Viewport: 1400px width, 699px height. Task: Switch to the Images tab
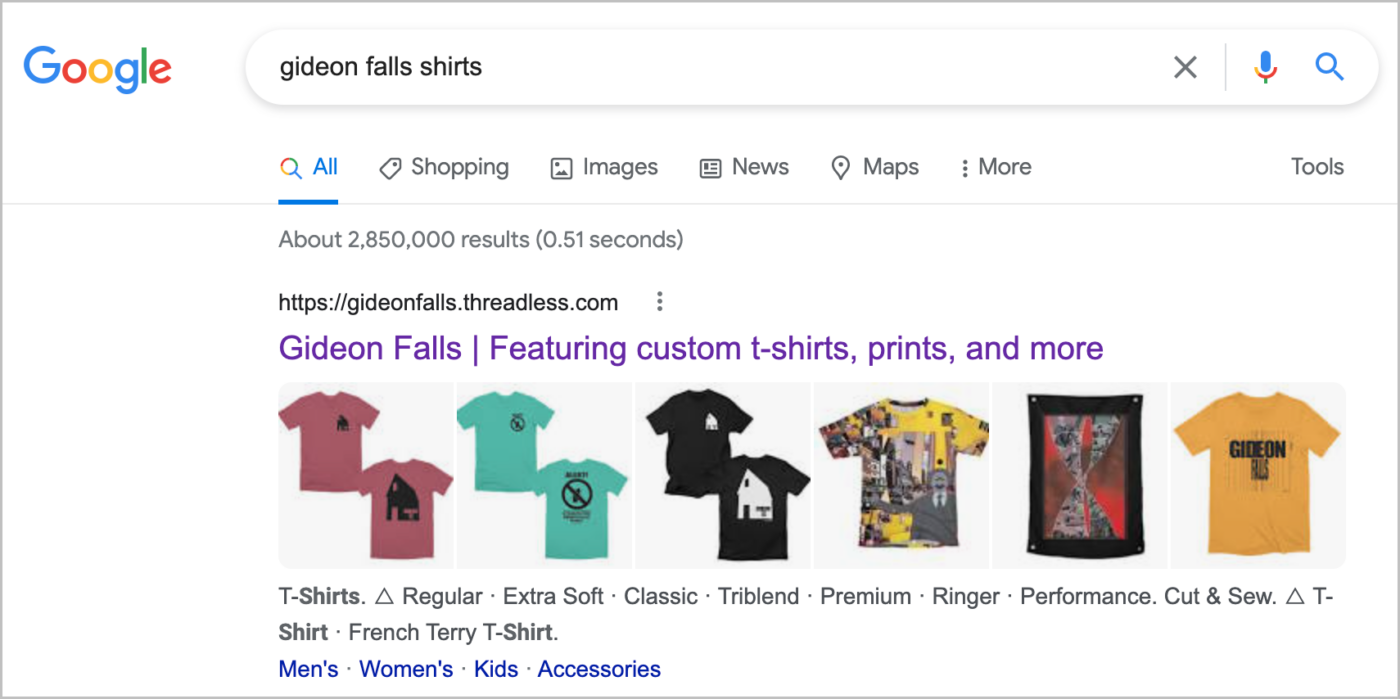click(604, 167)
